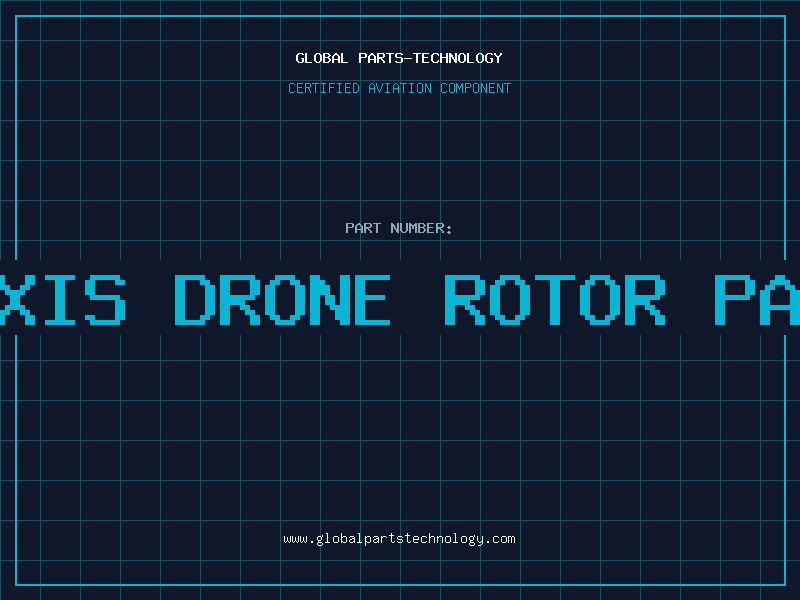The image size is (800, 600).
Task: Click the PART NUMBER: label
Action: [x=398, y=228]
